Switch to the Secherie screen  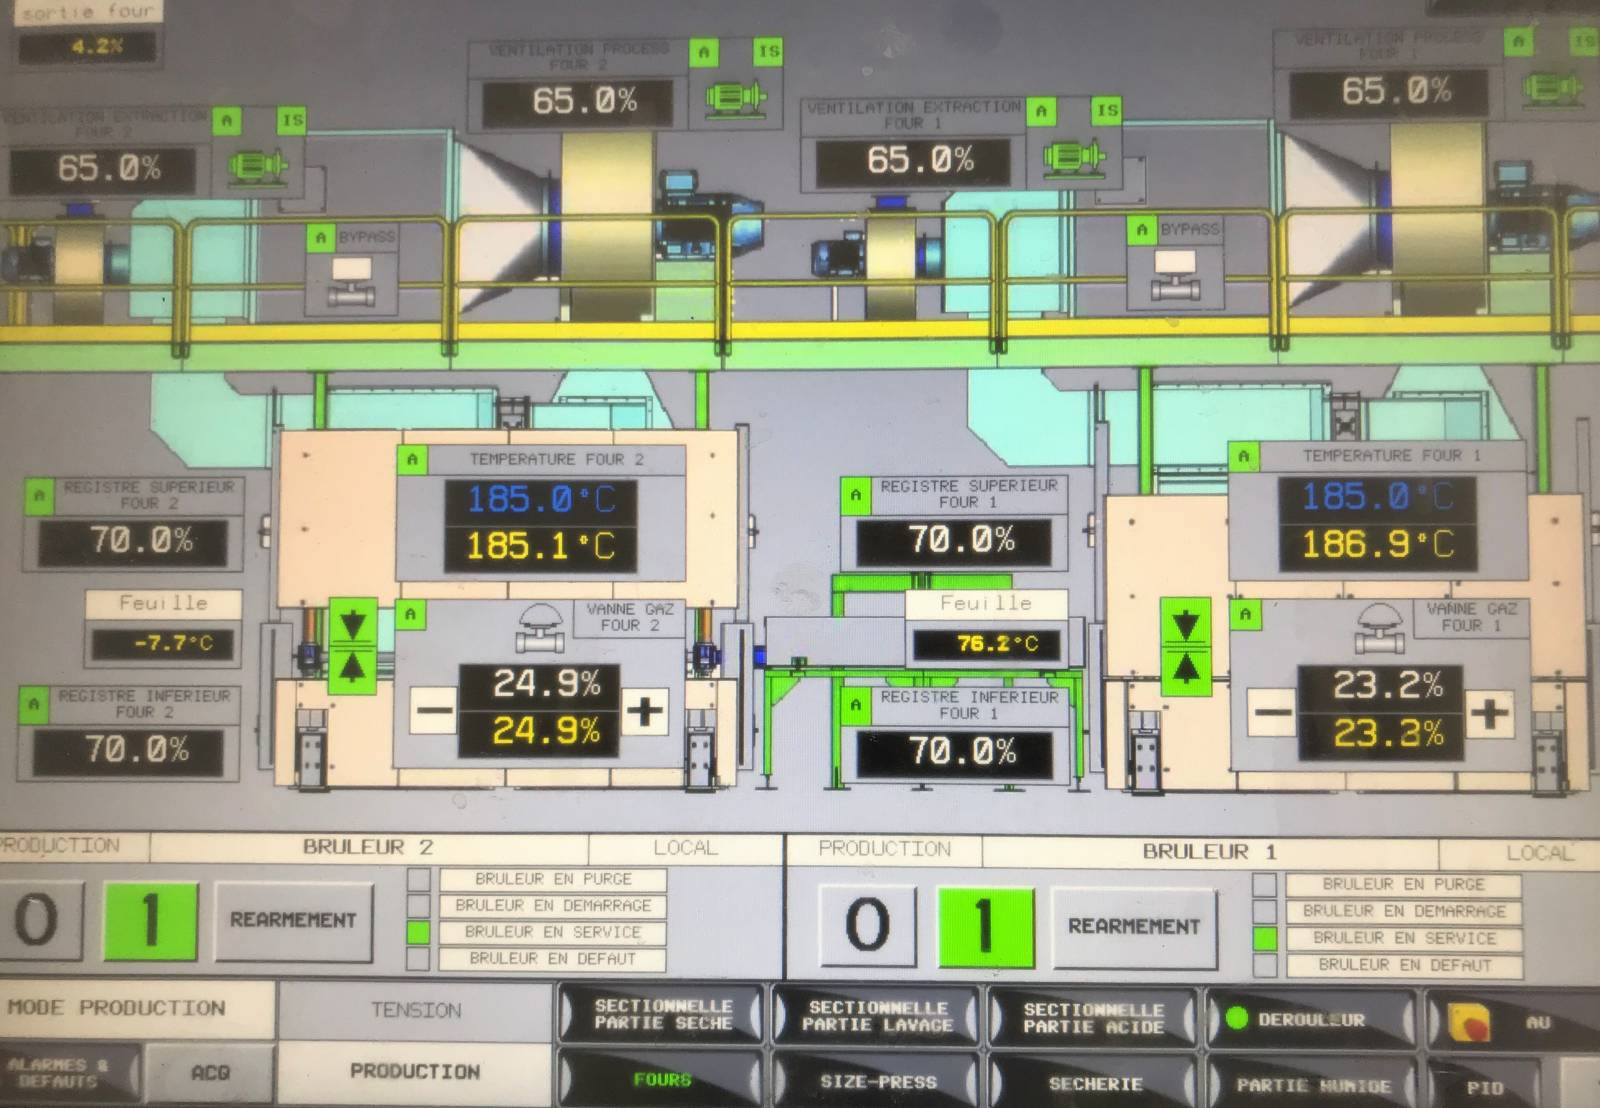click(x=1094, y=1083)
